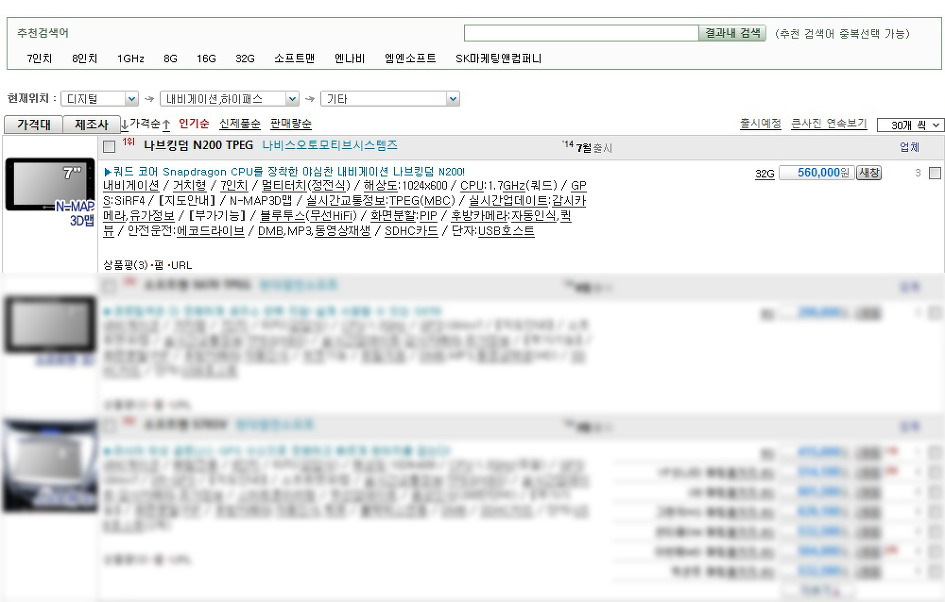Click the 블루투스(무선HiFi) spec link
Viewport: 945px width, 602px height.
point(308,216)
